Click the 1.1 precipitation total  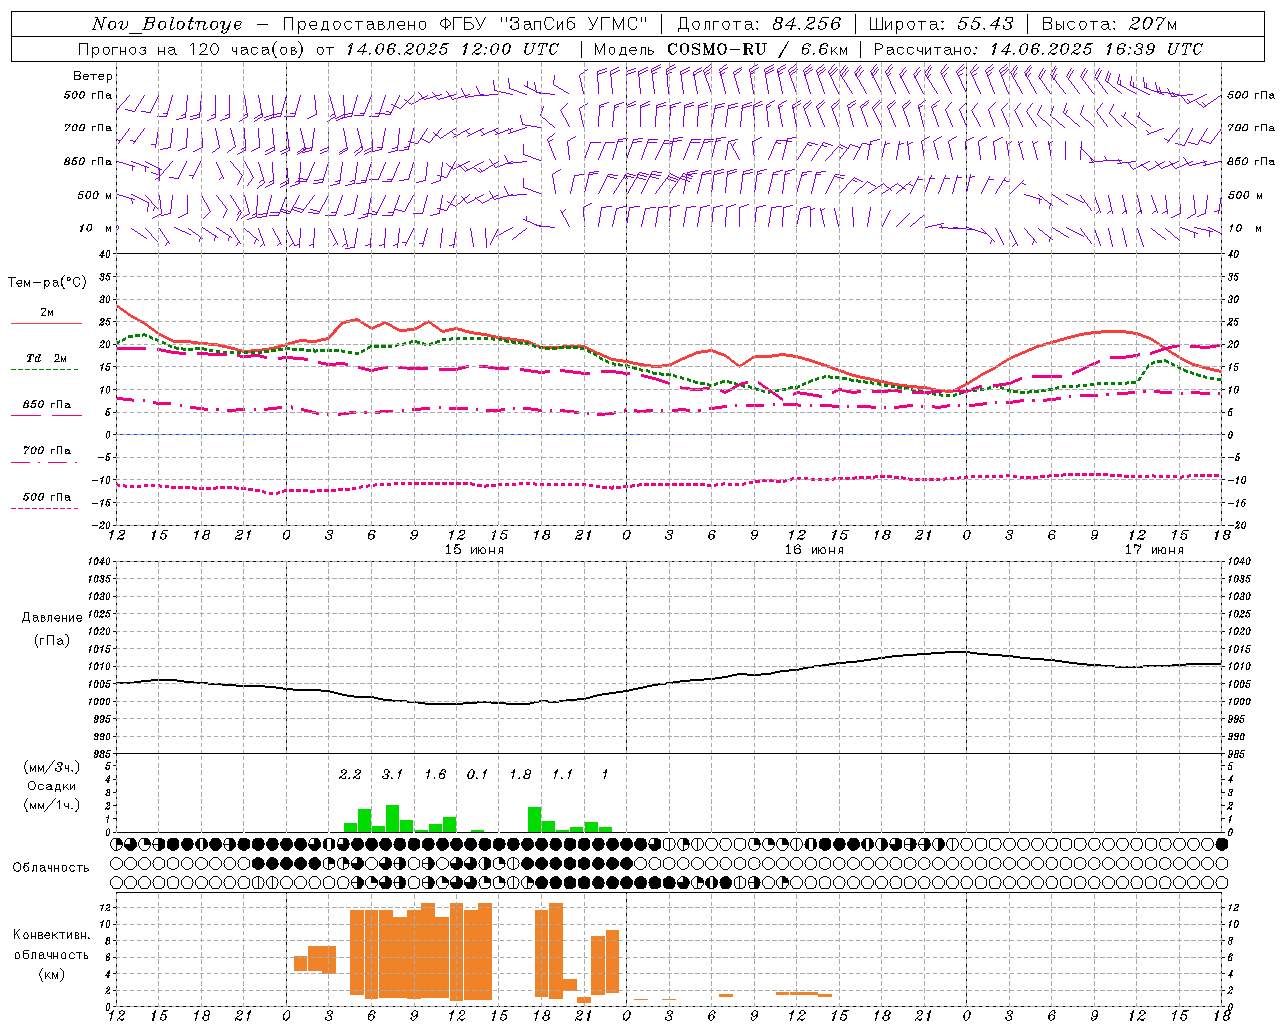coord(562,774)
